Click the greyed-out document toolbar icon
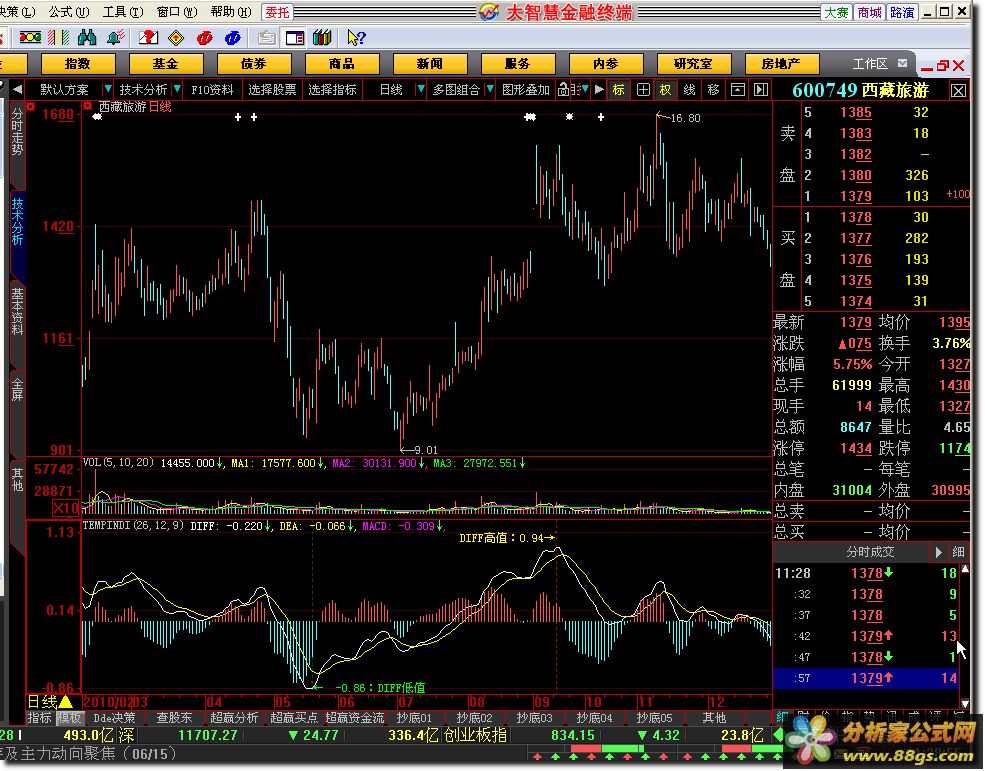Image resolution: width=985 pixels, height=771 pixels. [x=266, y=38]
